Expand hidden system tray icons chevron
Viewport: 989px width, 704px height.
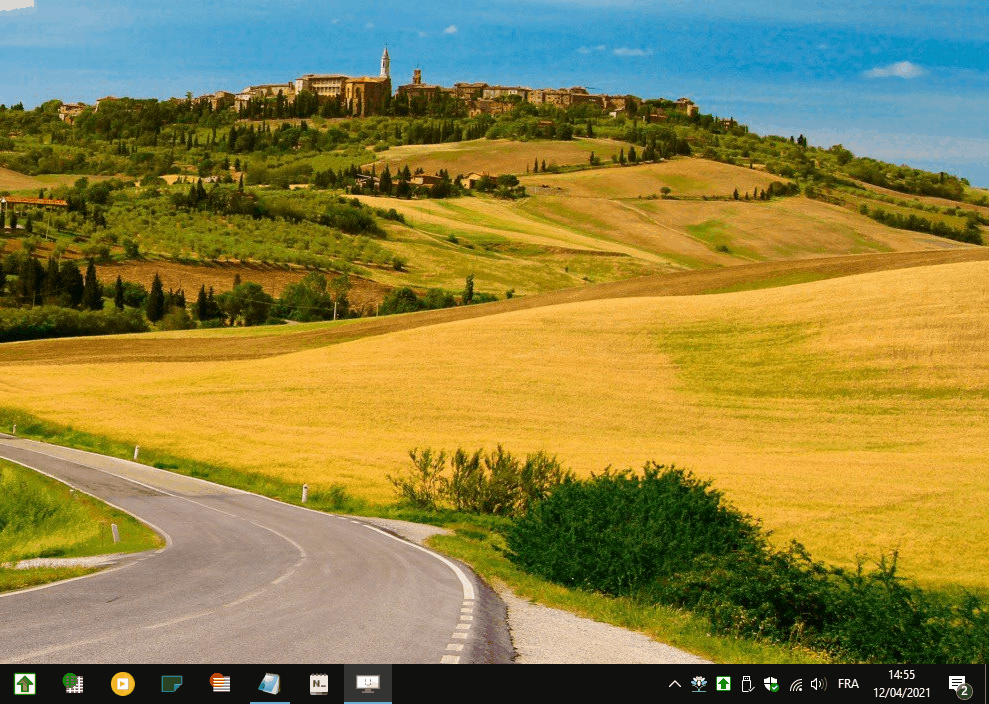tap(674, 684)
